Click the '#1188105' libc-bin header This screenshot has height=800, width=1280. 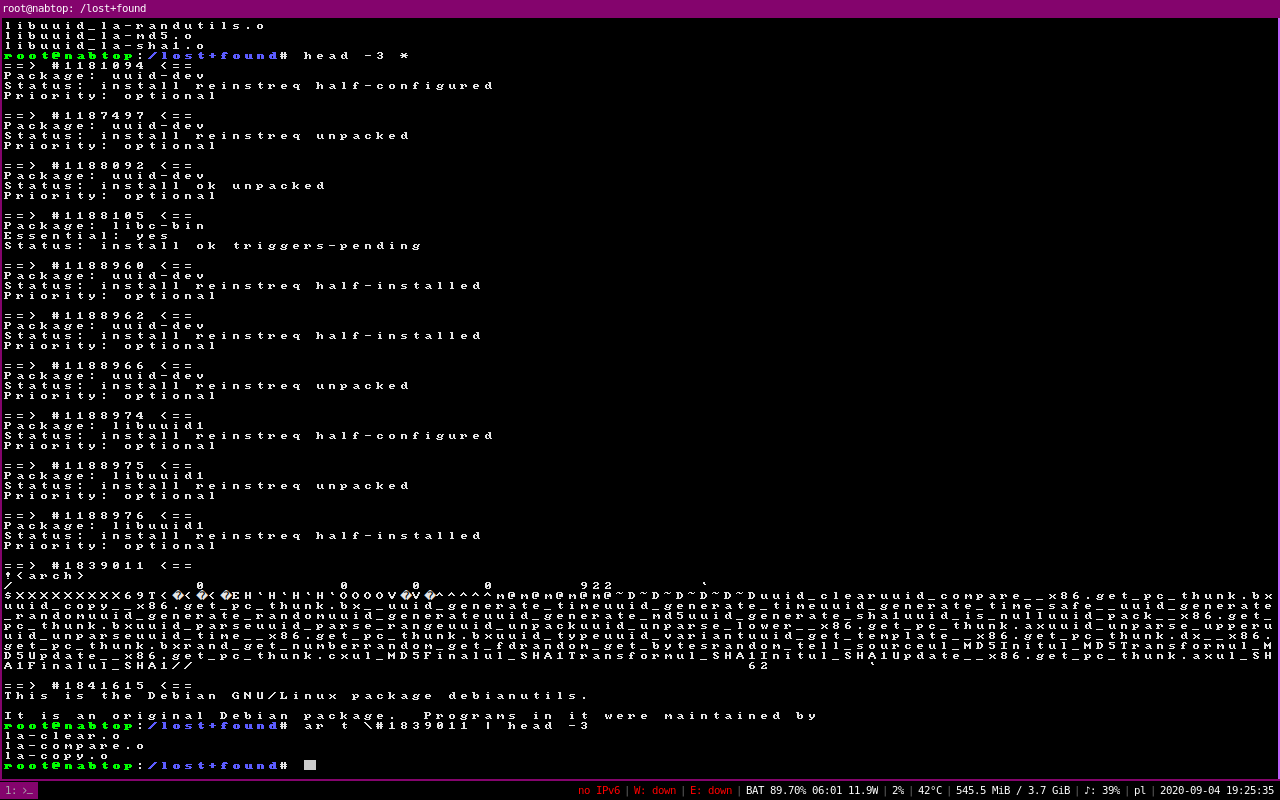coord(98,215)
